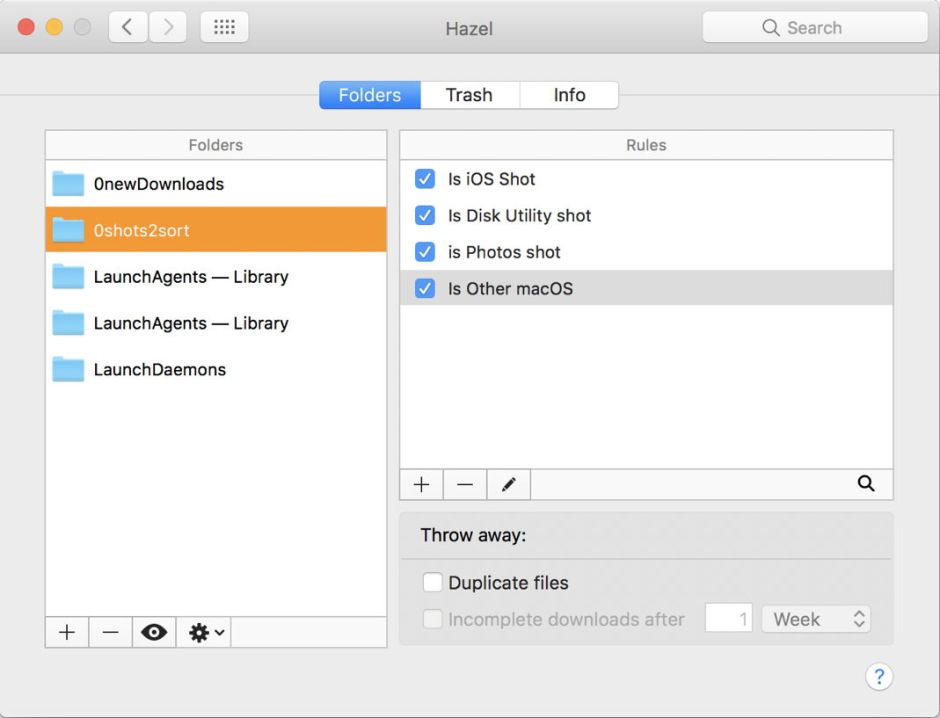The width and height of the screenshot is (940, 718).
Task: Add a new rule with plus button
Action: click(x=421, y=484)
